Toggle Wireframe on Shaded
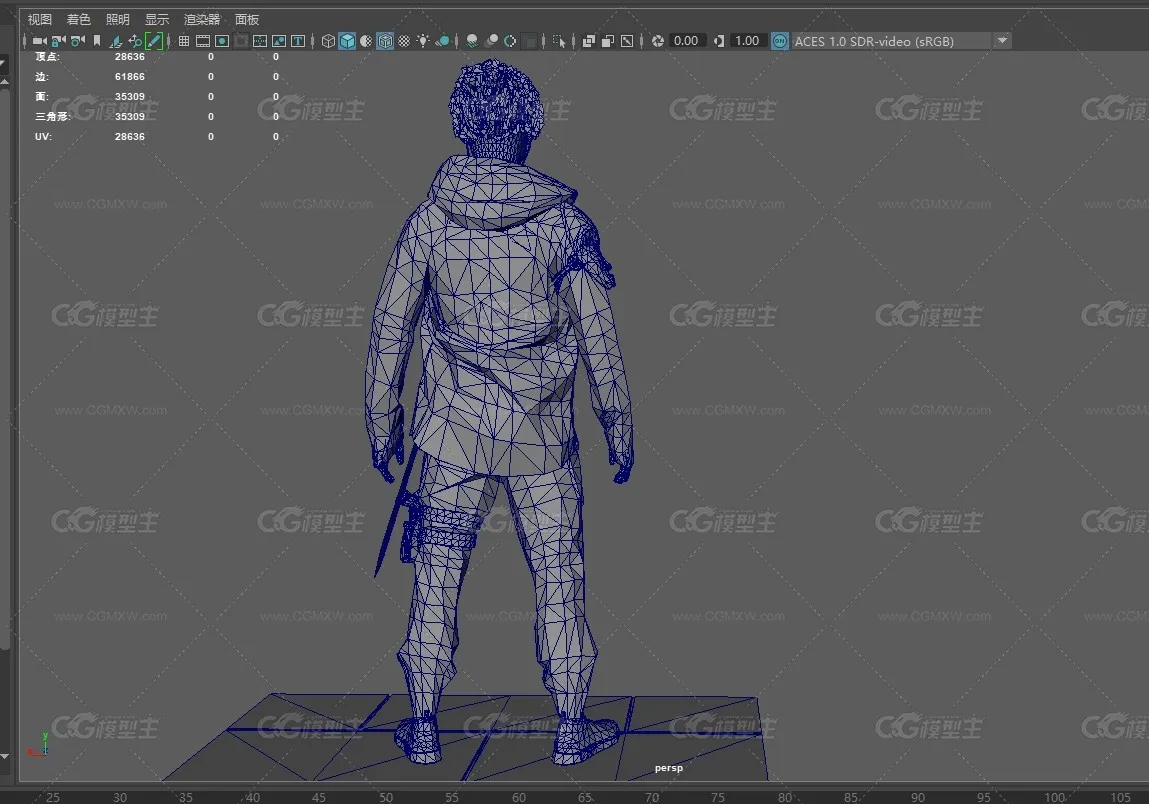1149x804 pixels. (385, 41)
